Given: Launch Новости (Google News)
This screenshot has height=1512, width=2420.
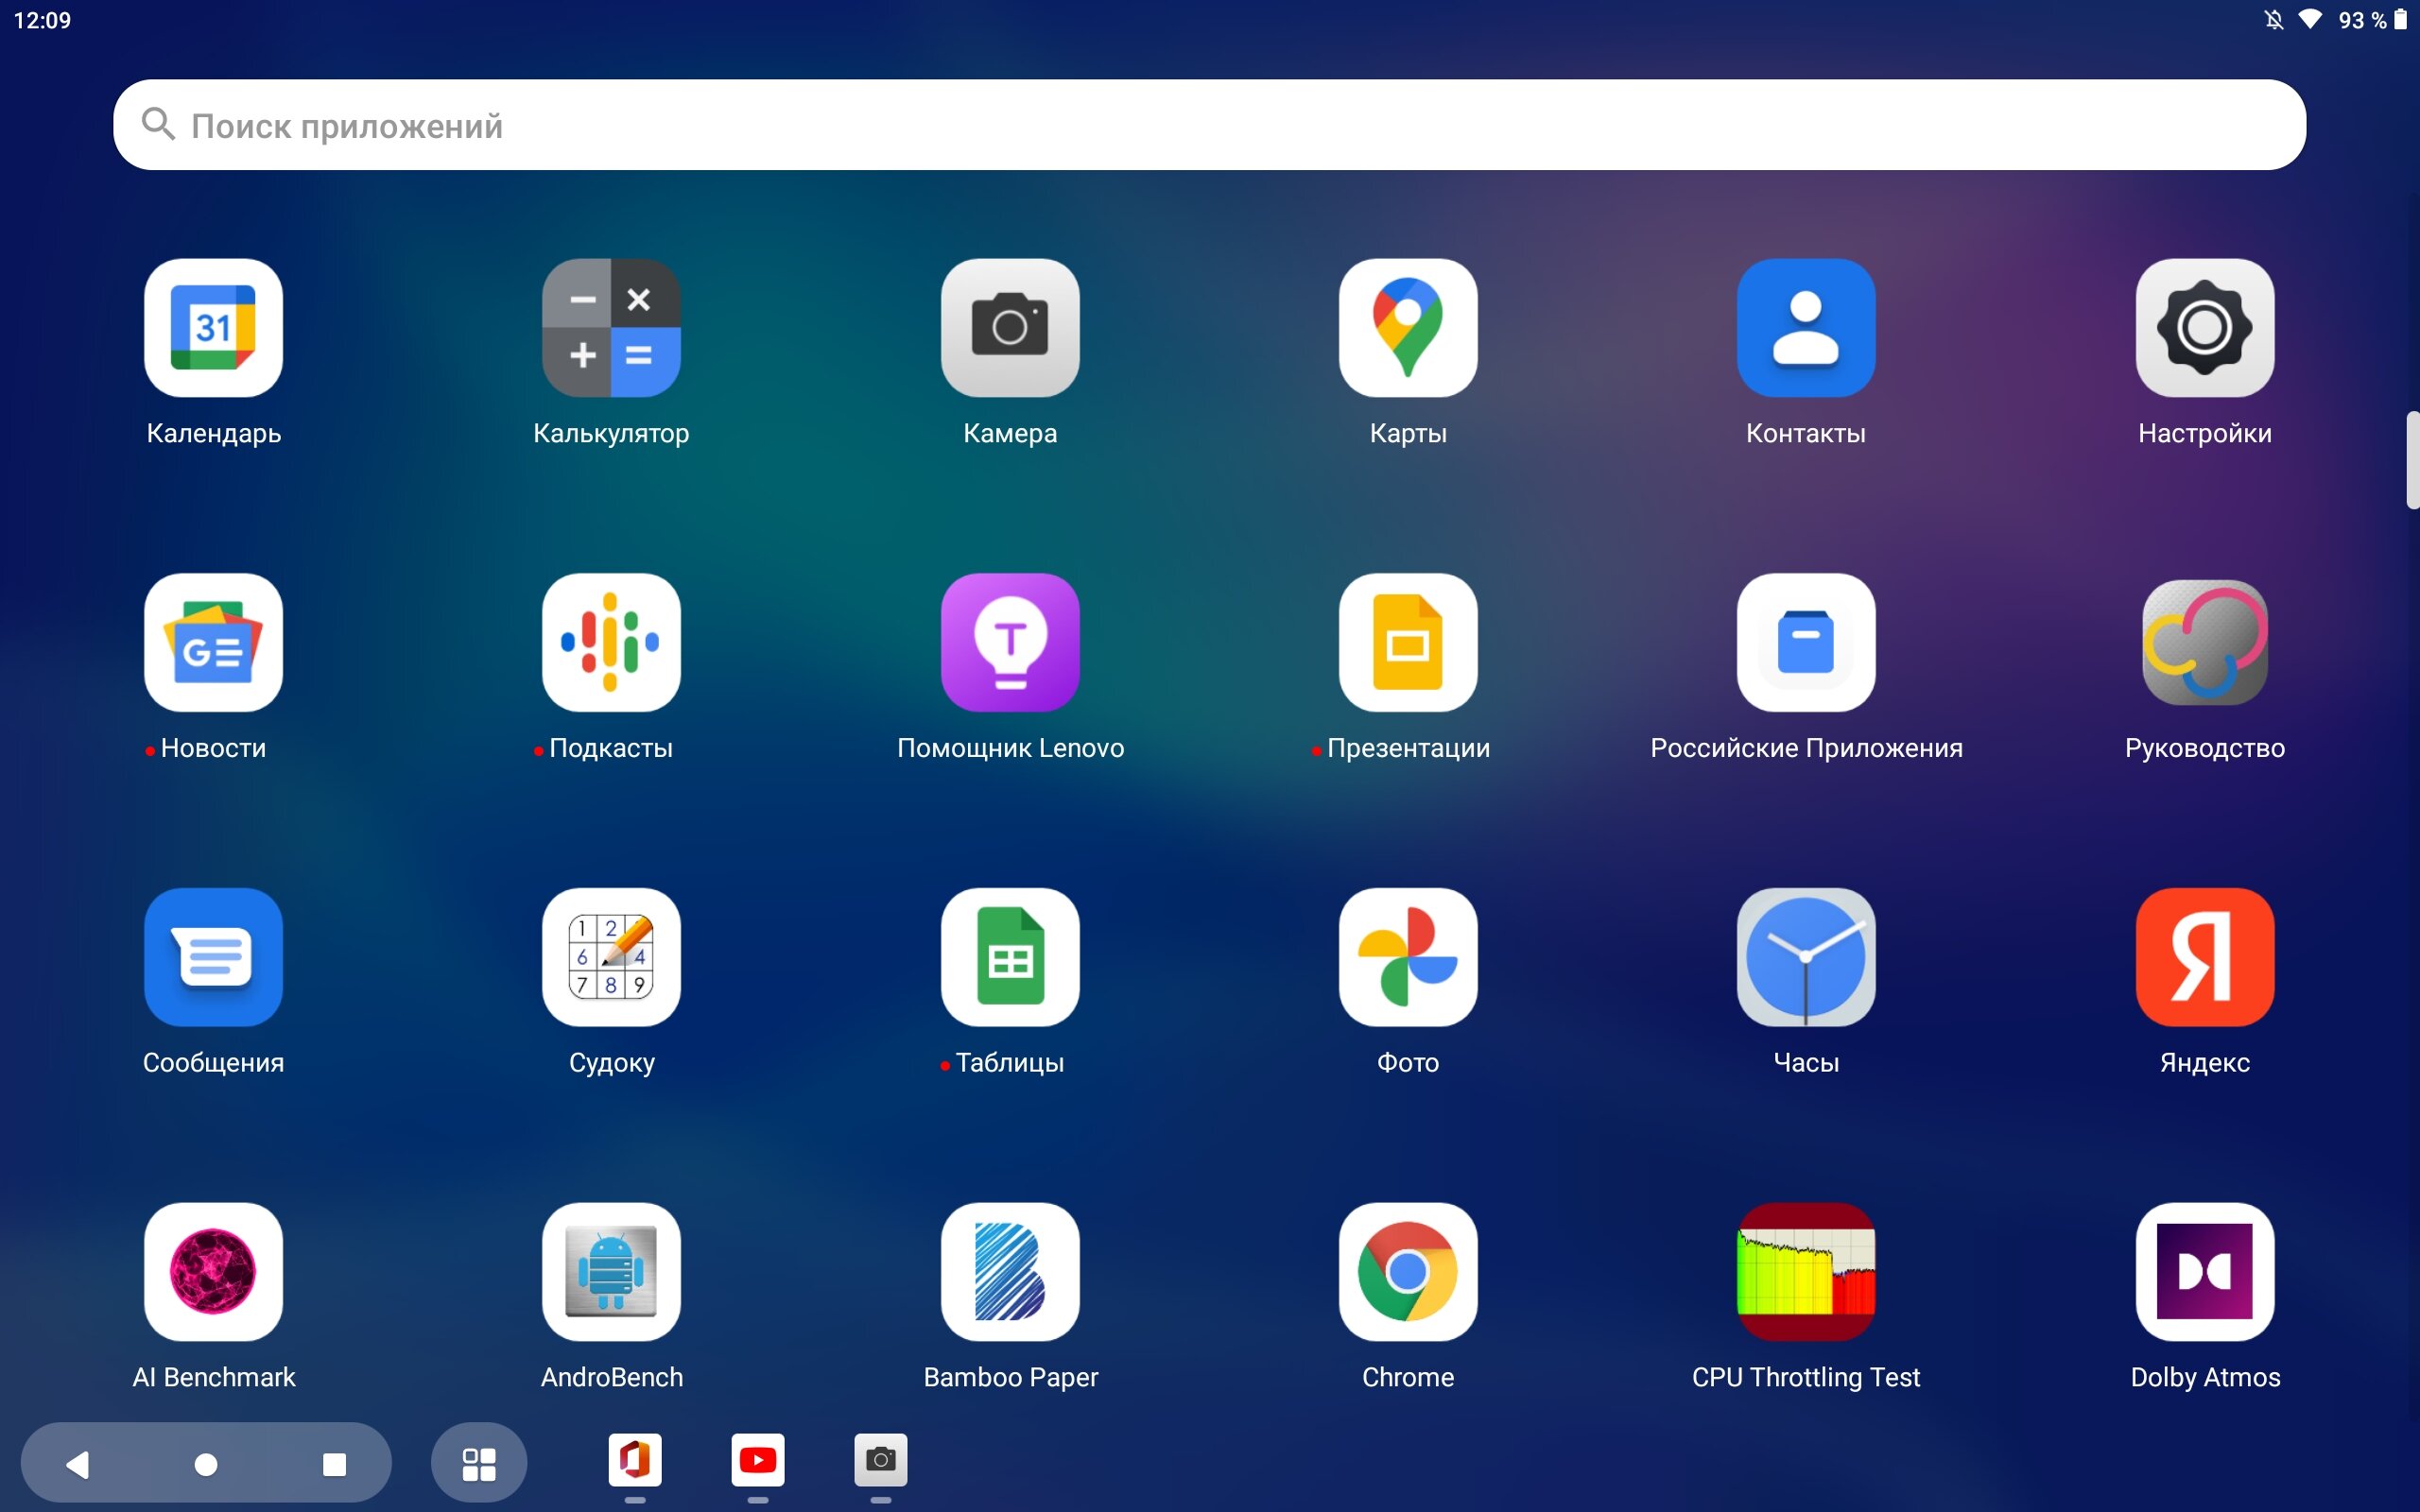Looking at the screenshot, I should pos(213,642).
